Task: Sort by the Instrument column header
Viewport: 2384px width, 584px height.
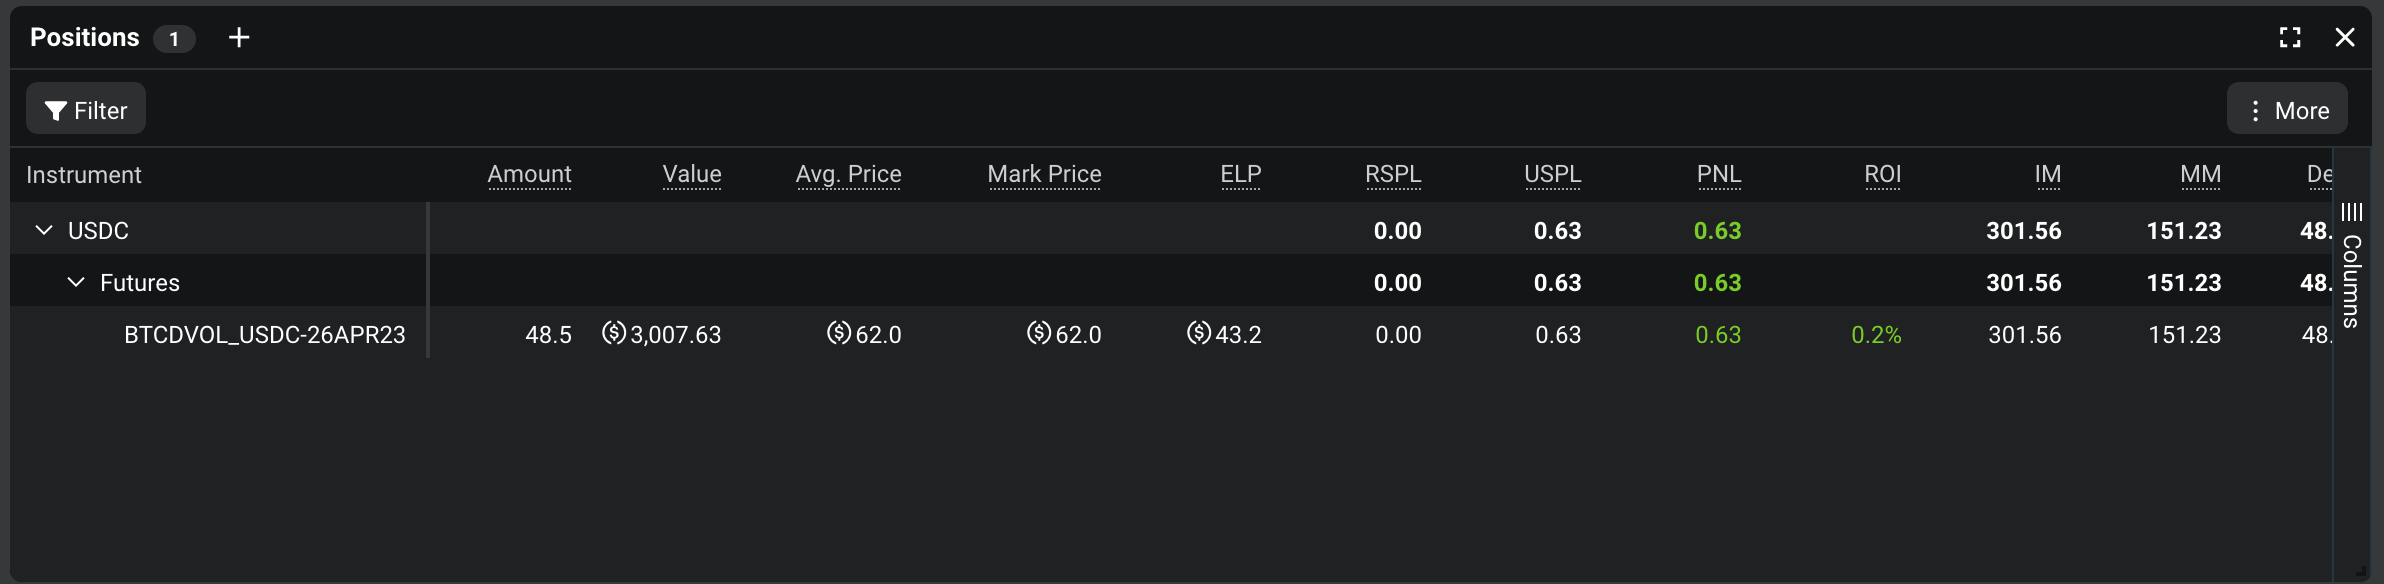Action: 84,175
